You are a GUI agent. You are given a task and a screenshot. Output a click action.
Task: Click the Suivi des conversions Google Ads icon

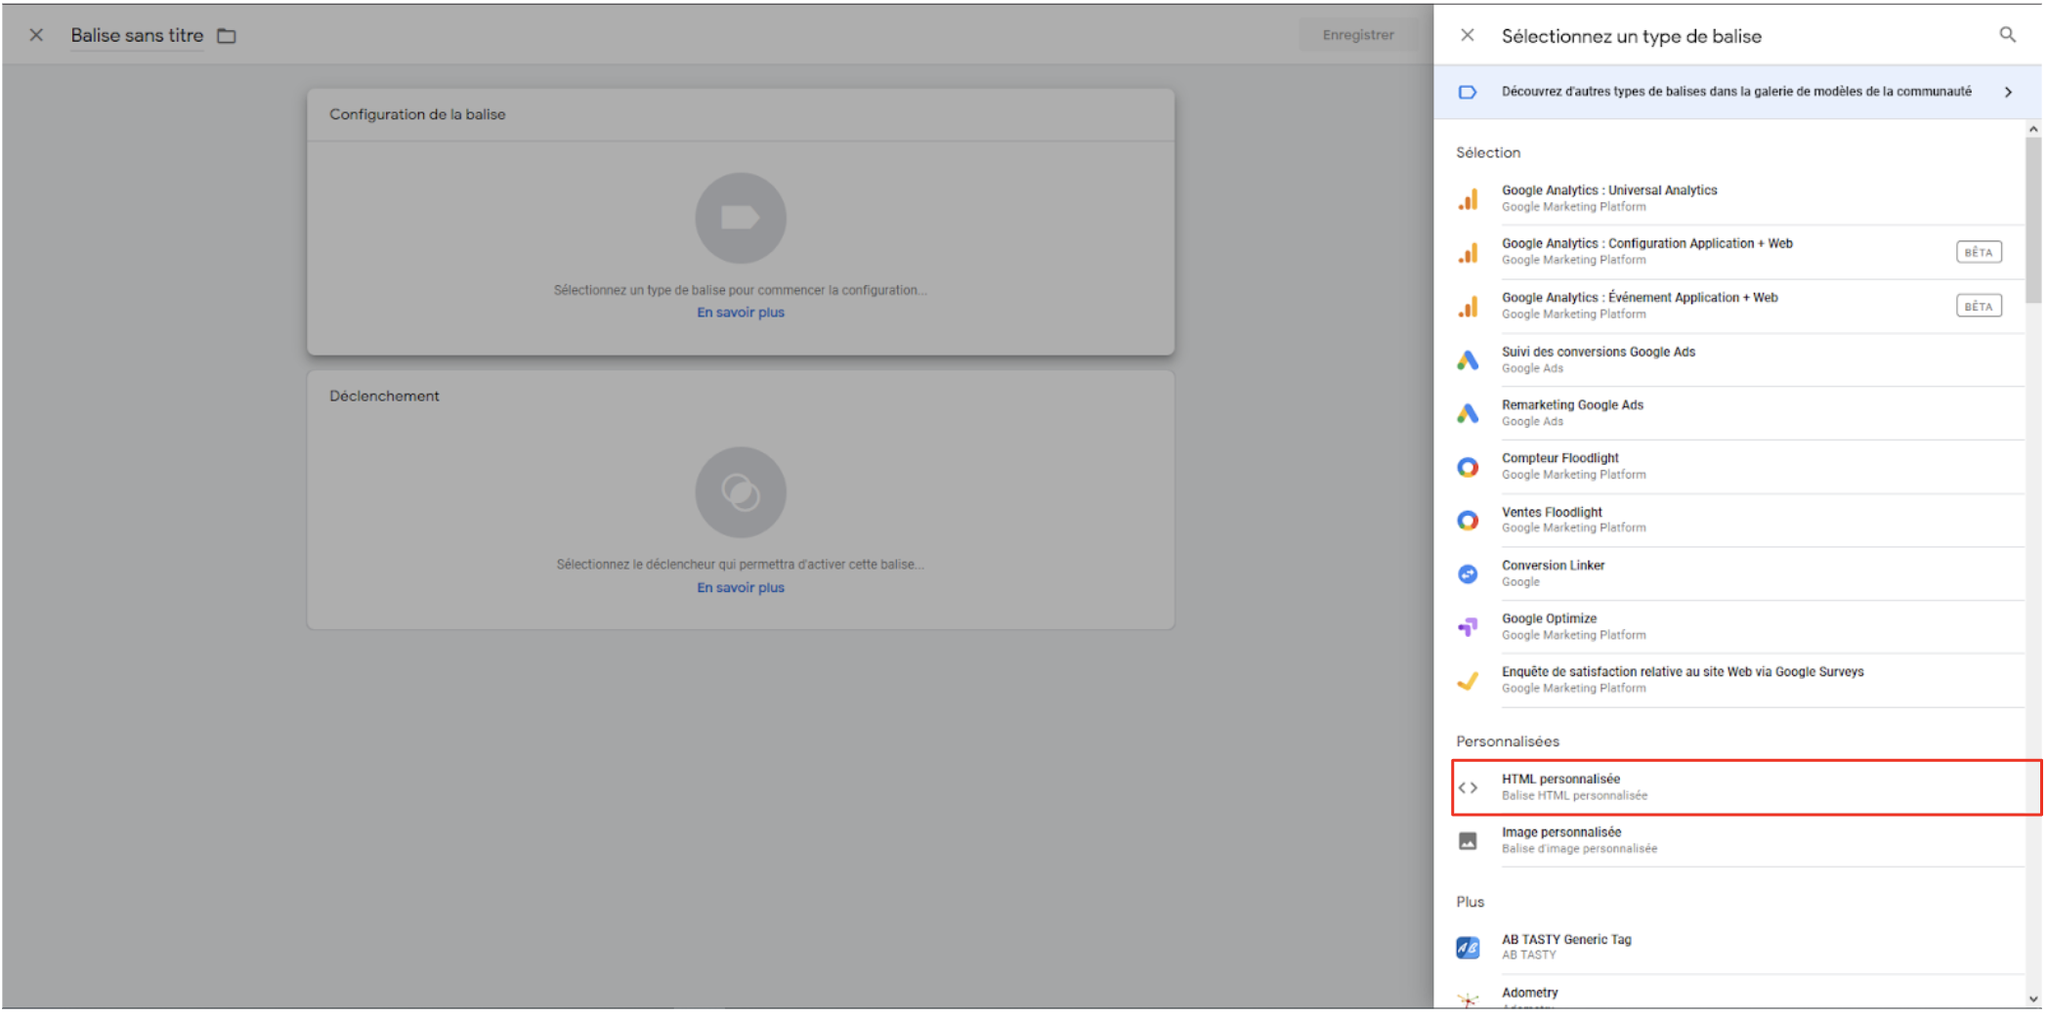coord(1467,360)
